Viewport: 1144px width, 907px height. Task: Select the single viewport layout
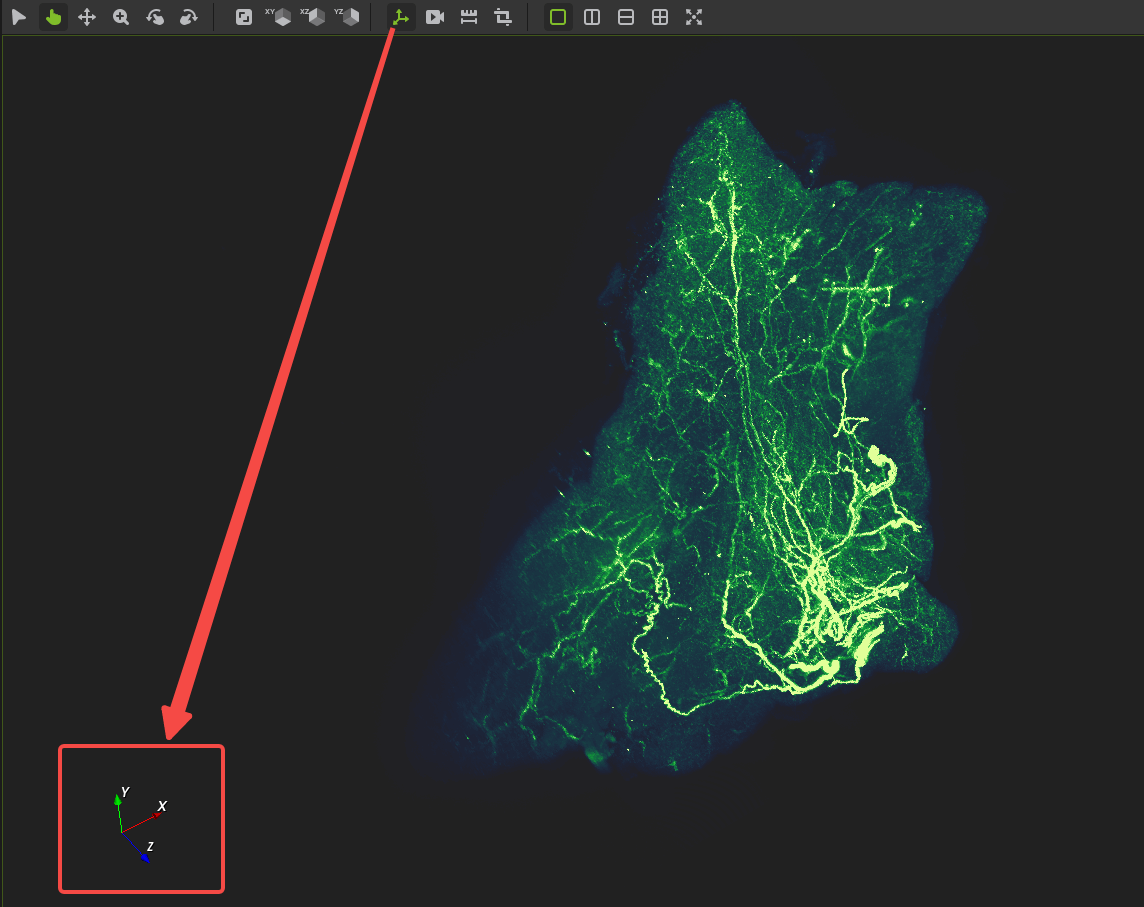coord(558,17)
